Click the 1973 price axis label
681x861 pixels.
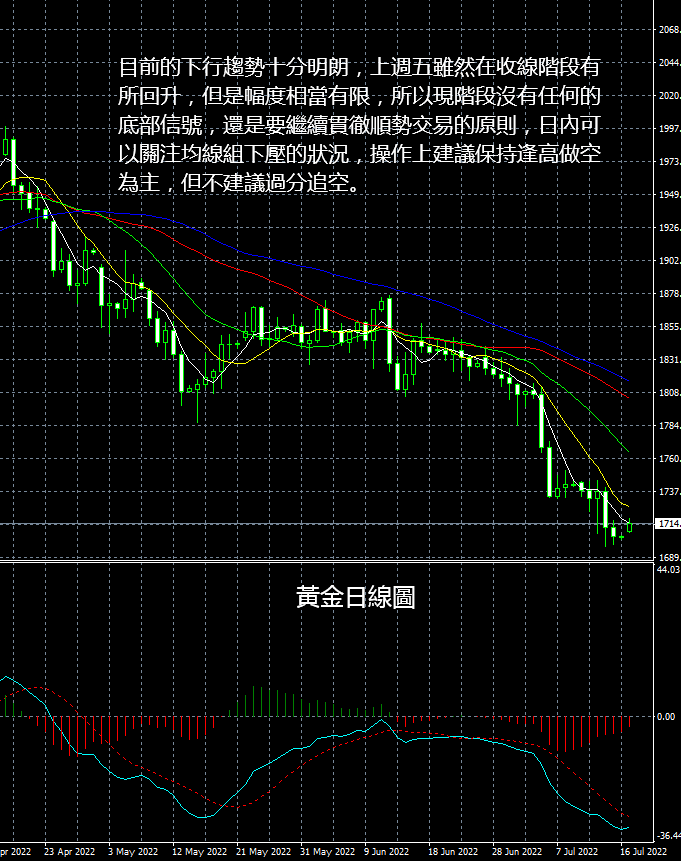[669, 161]
